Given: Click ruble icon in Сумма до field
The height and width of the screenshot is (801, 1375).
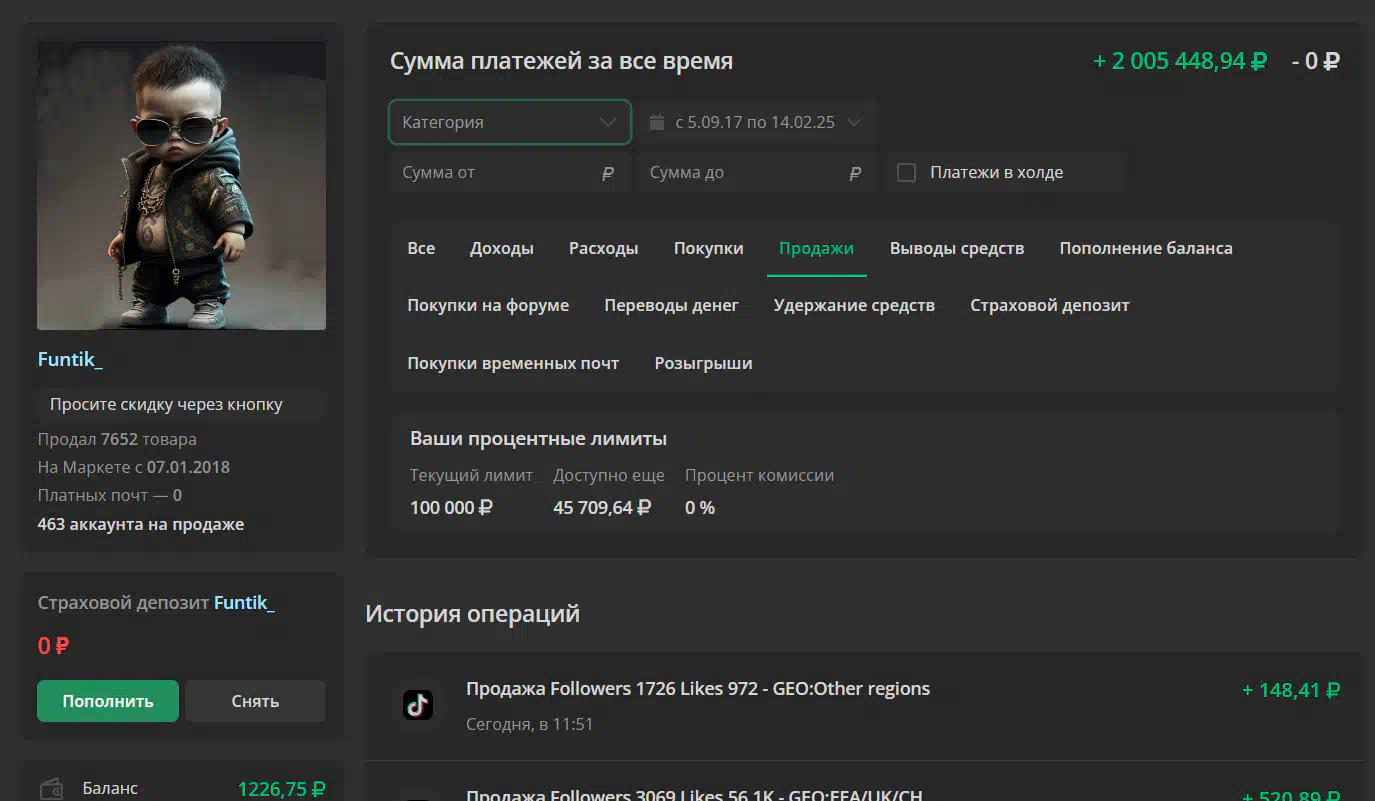Looking at the screenshot, I should click(855, 173).
